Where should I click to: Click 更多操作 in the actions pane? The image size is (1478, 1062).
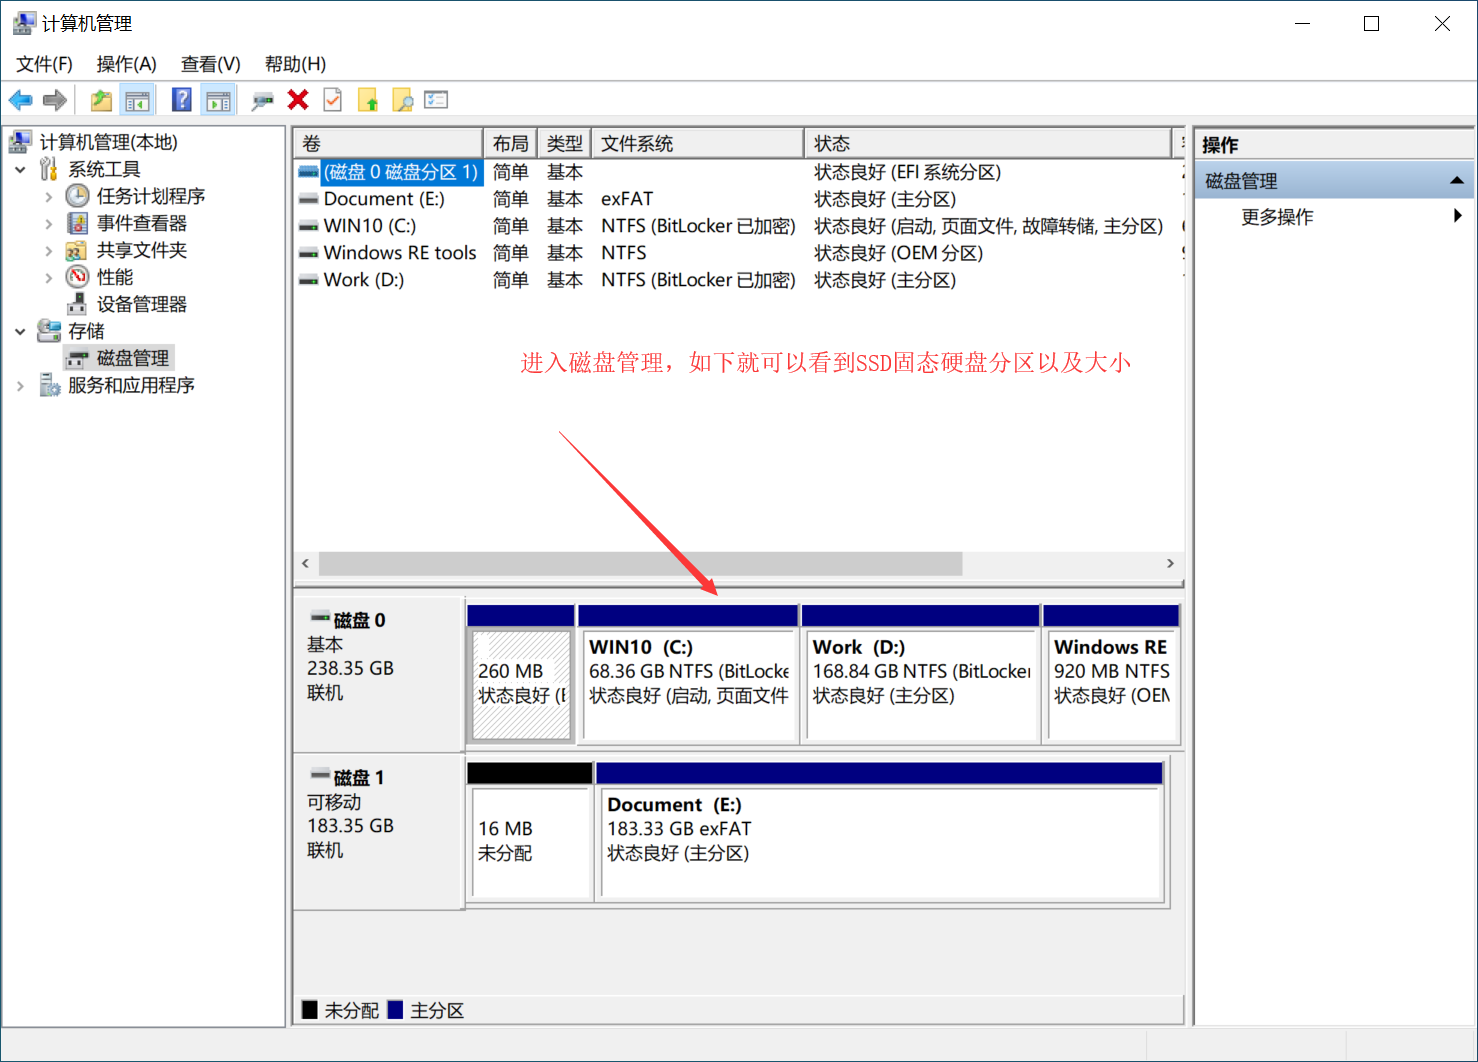point(1277,217)
